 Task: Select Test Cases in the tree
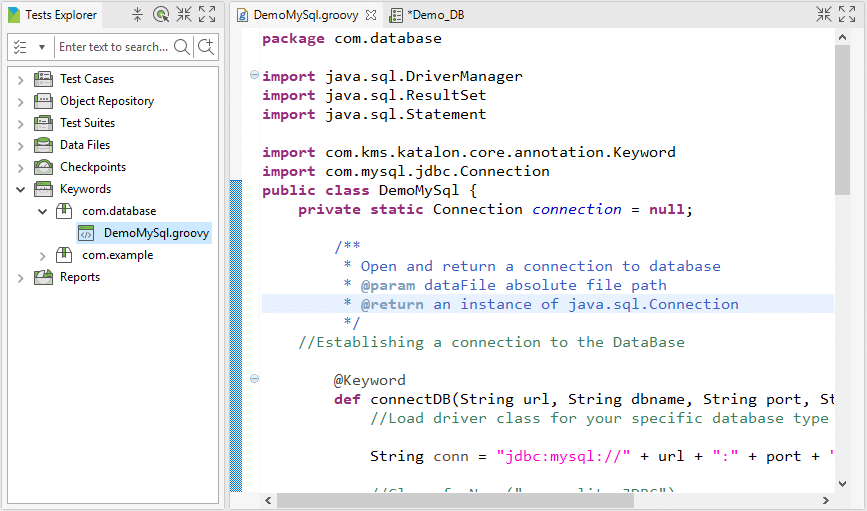(87, 79)
